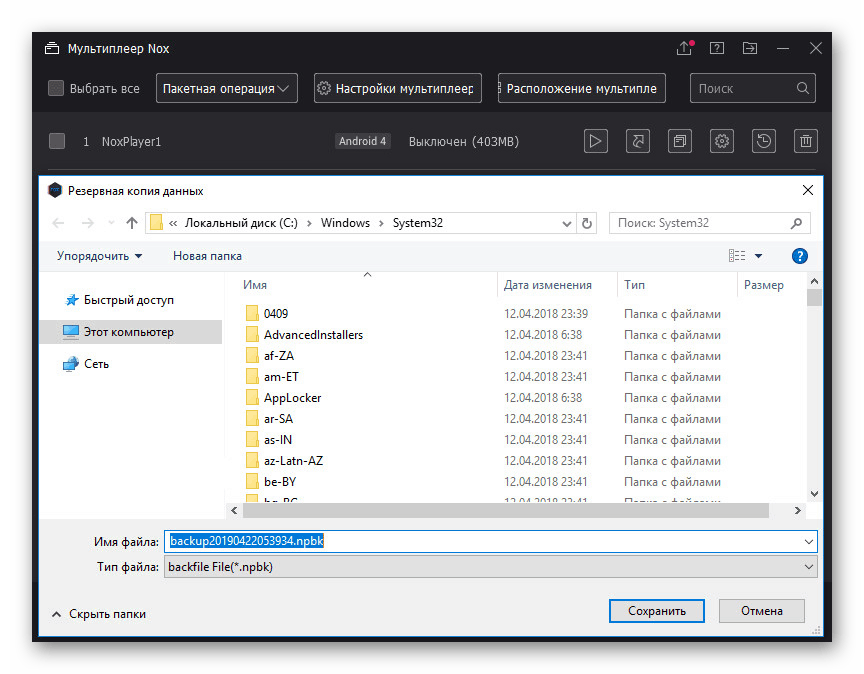Open the help question icon in Nox title bar

717,48
